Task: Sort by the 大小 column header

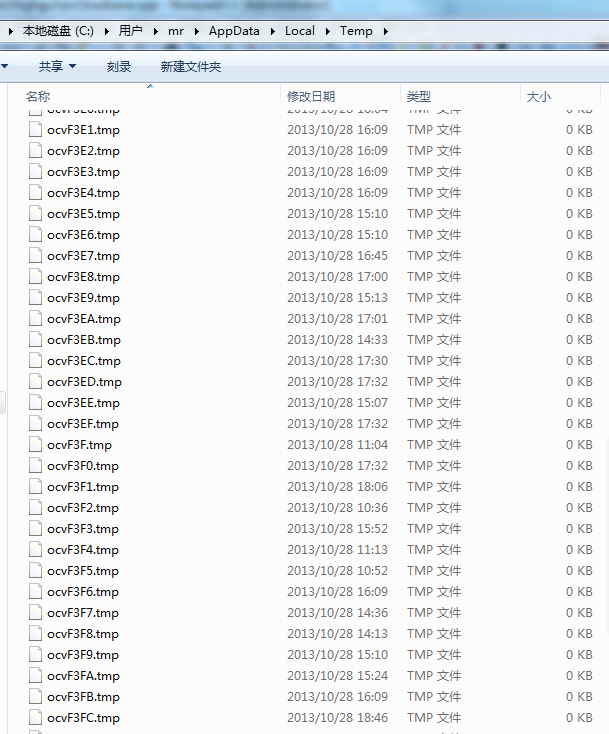Action: click(x=538, y=96)
